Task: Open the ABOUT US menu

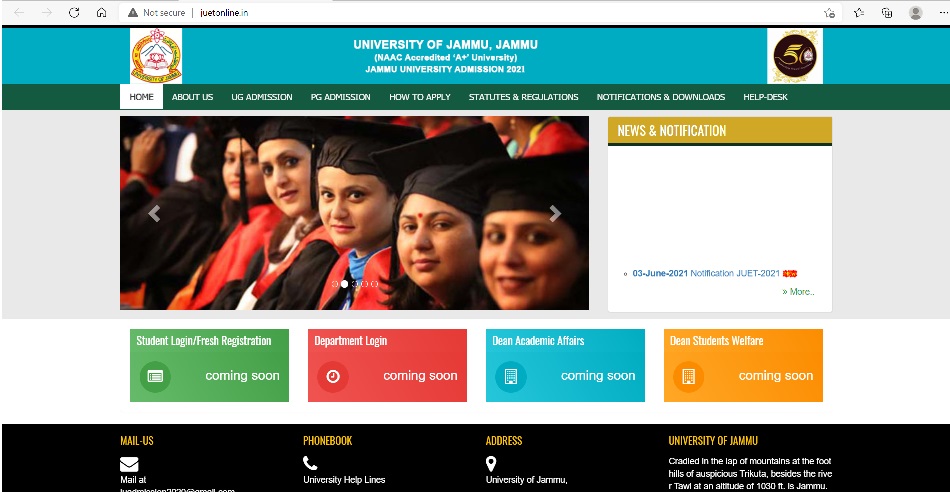Action: point(193,97)
